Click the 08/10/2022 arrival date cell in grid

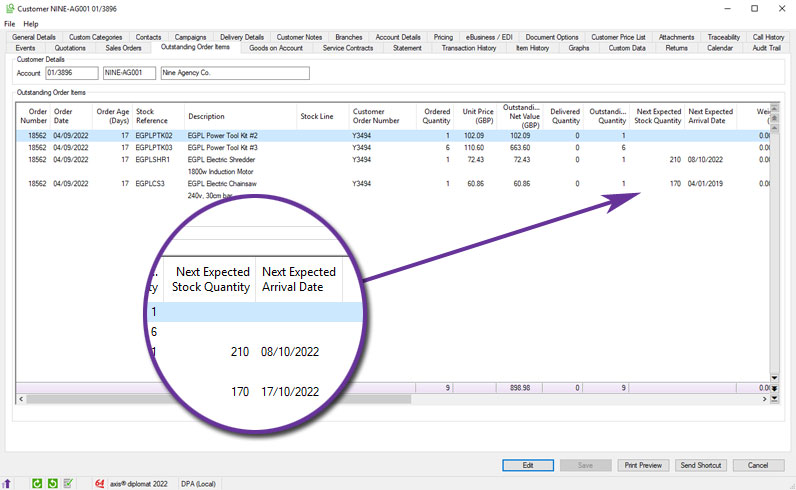pyautogui.click(x=705, y=159)
